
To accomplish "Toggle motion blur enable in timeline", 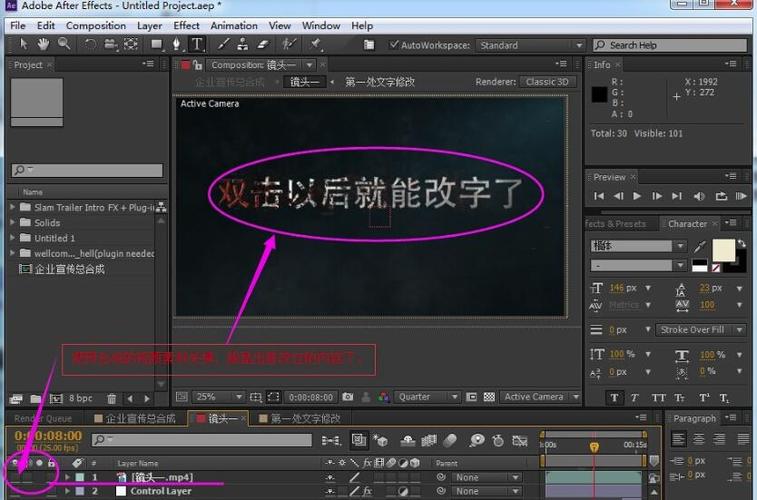I will coord(450,440).
